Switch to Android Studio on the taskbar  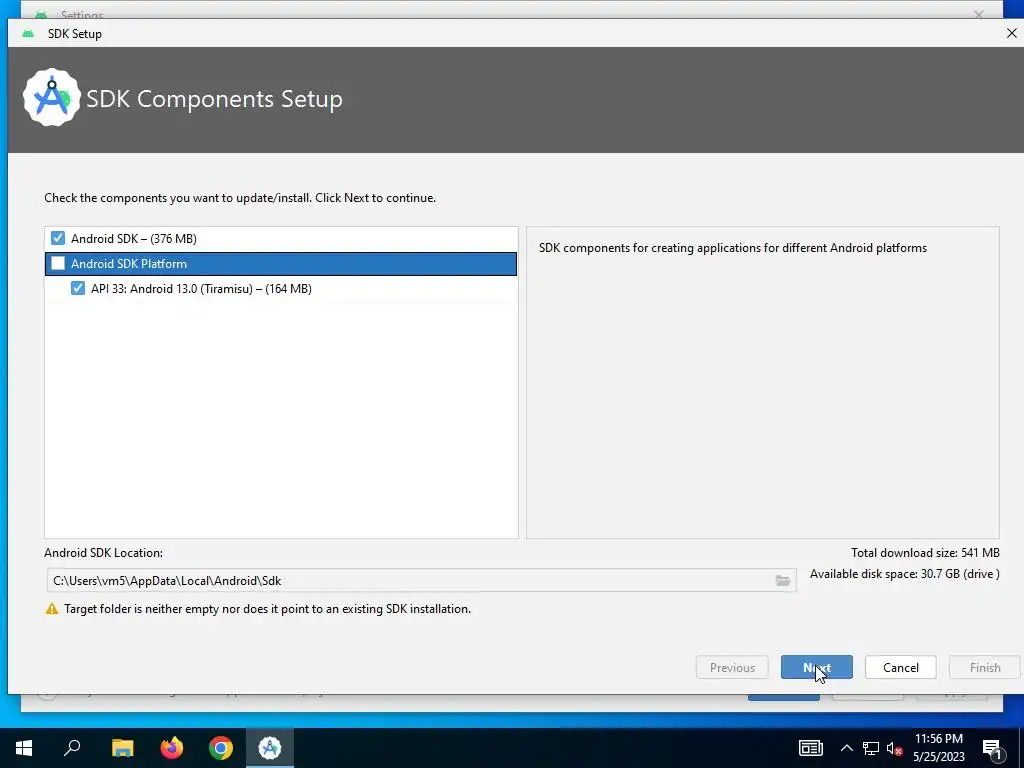pos(270,748)
